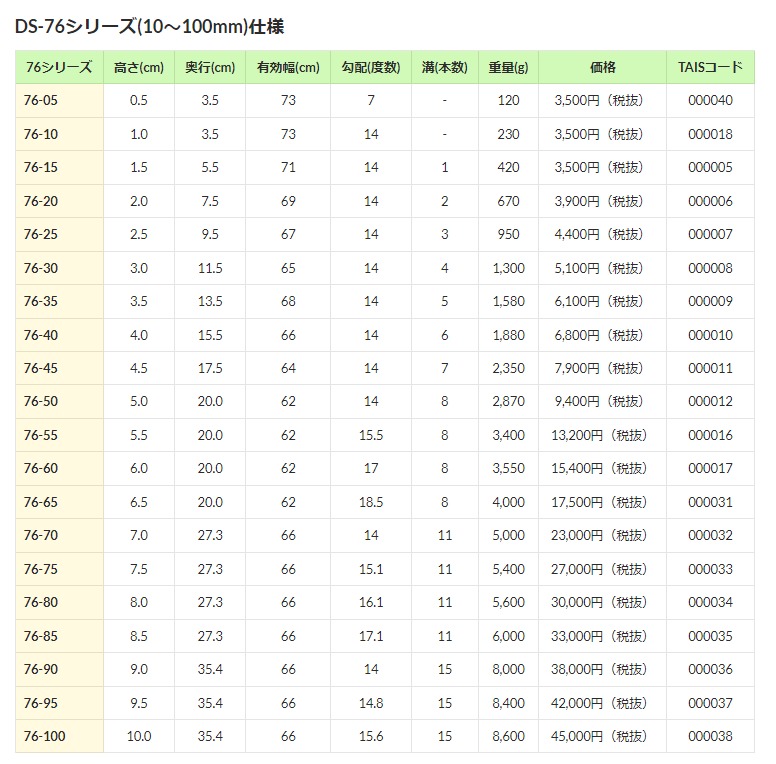Click the 76-05 row label
Viewport: 776px width, 764px height.
click(41, 100)
